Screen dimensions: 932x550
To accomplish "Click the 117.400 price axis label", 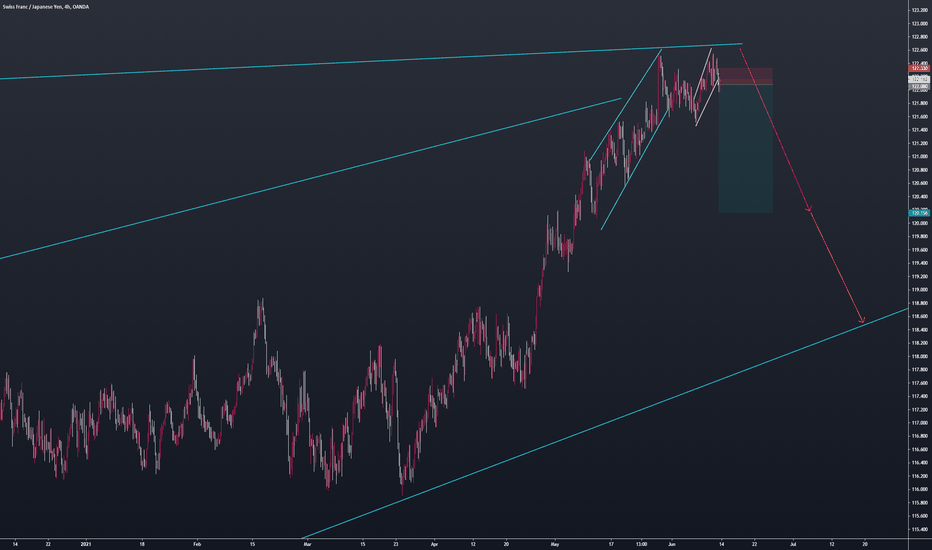I will point(920,396).
